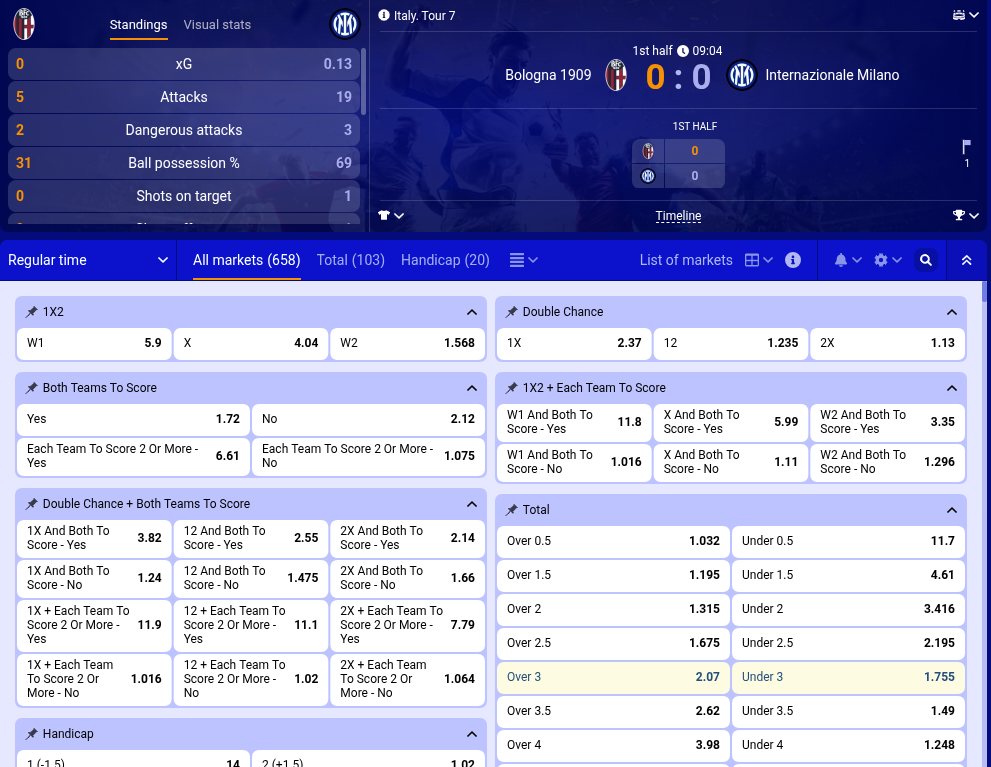Click the markets info icon
The image size is (991, 767).
[793, 260]
